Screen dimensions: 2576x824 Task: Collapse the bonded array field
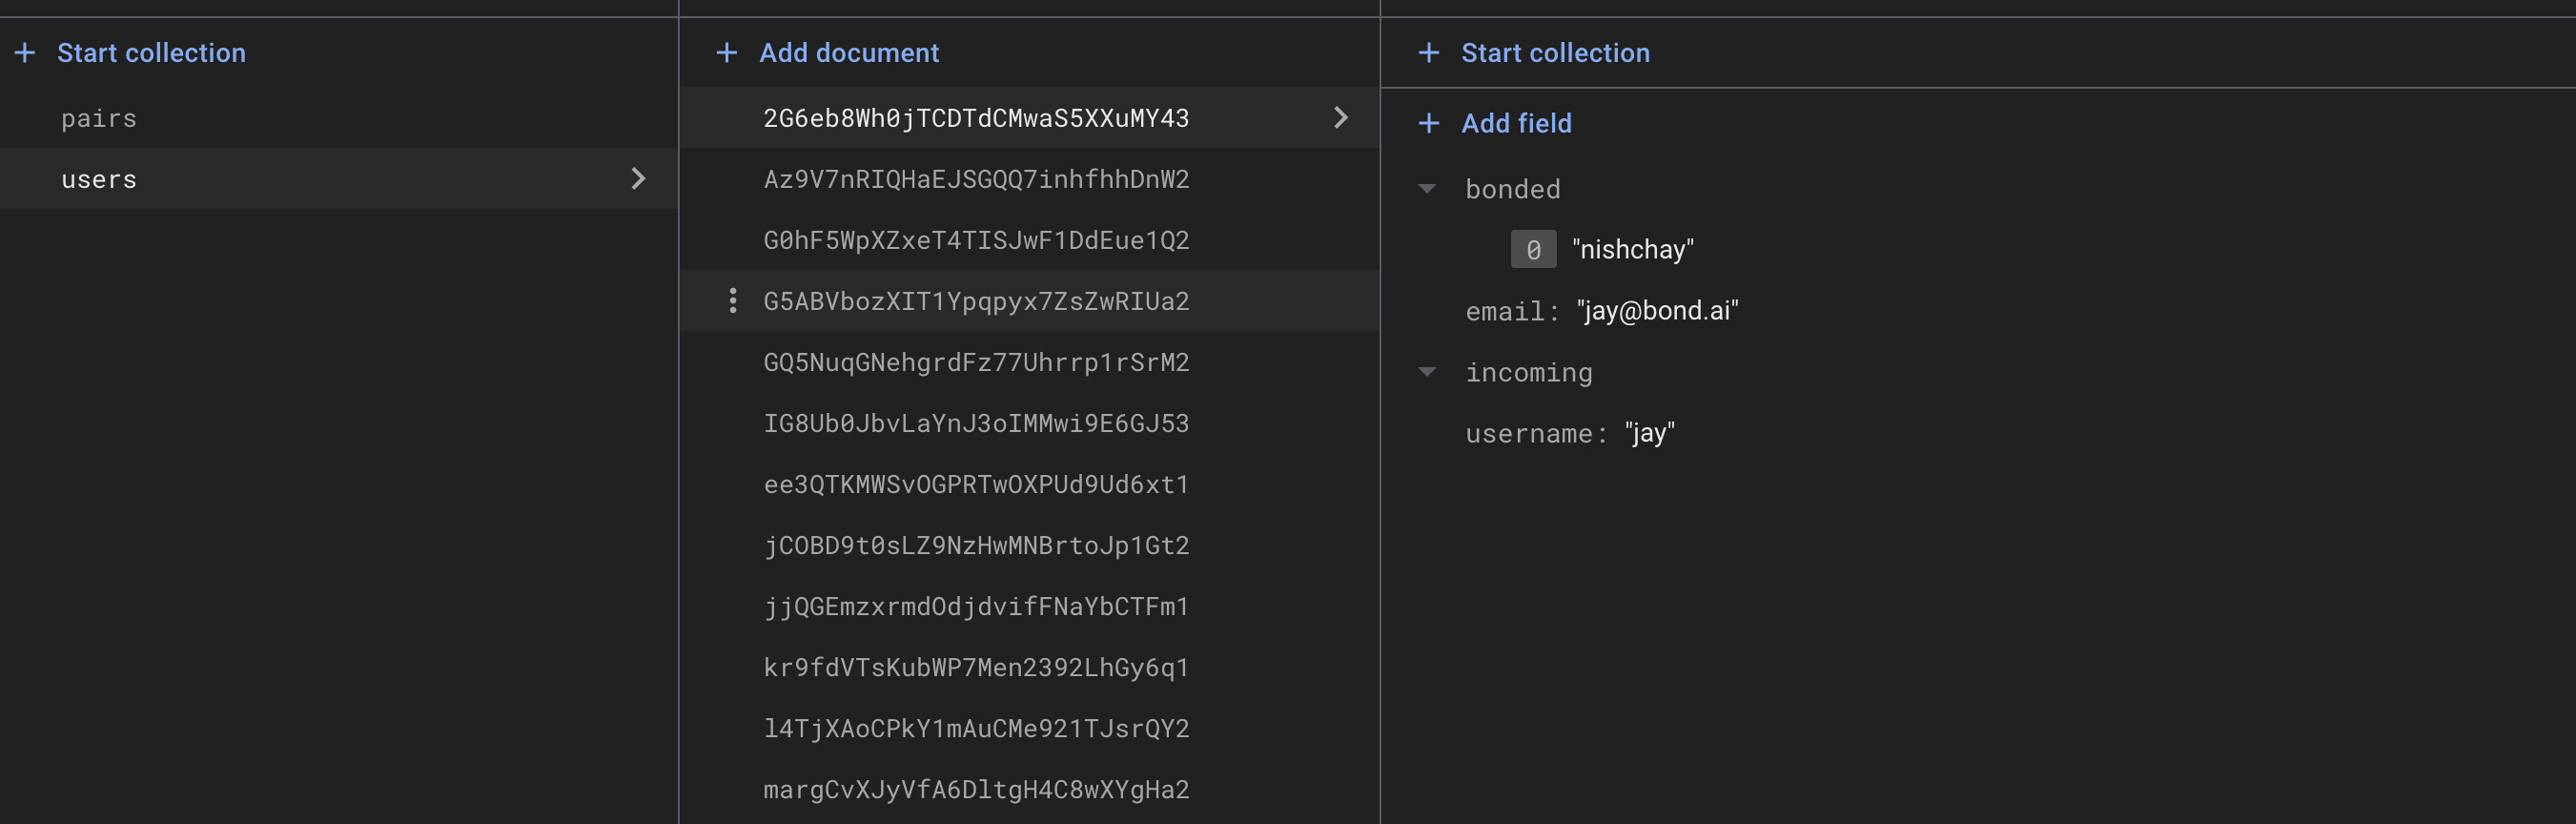(x=1427, y=189)
